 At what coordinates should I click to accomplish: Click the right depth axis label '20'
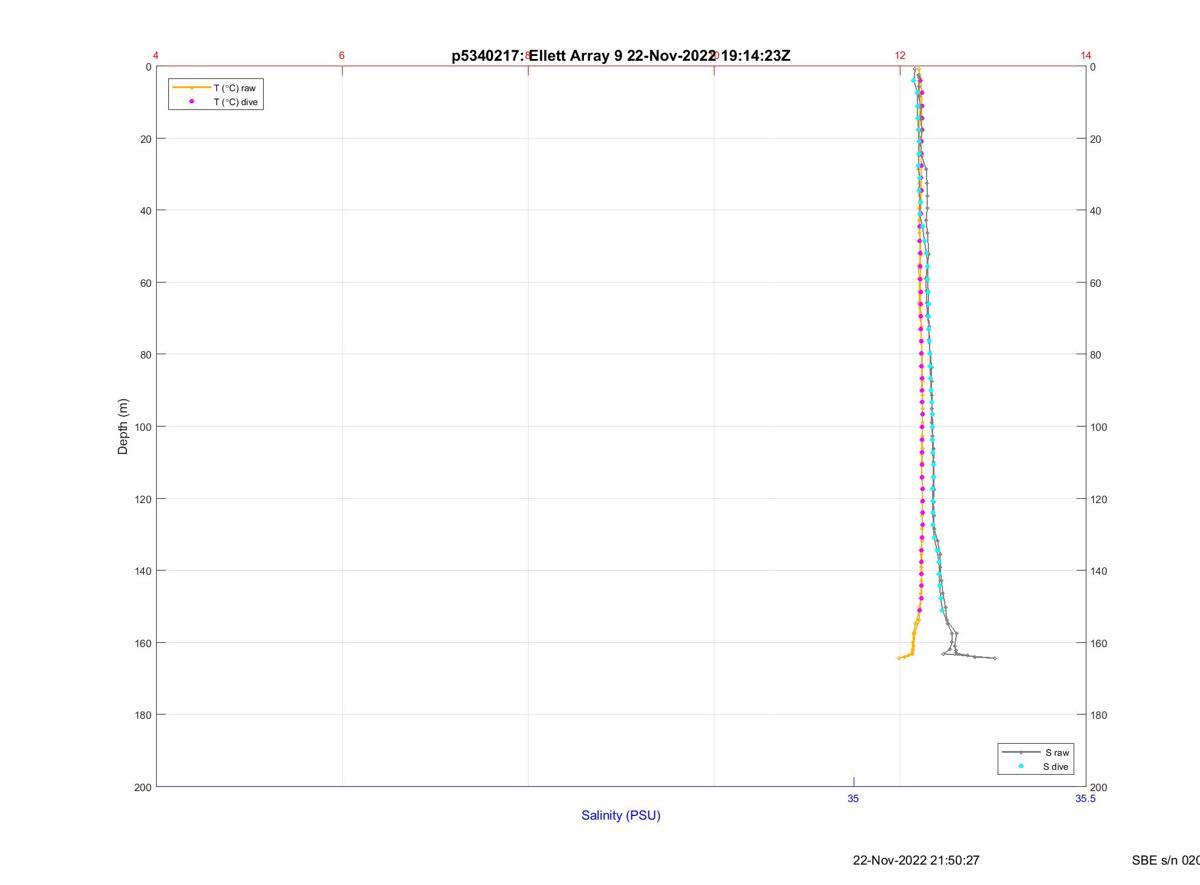click(x=1096, y=139)
